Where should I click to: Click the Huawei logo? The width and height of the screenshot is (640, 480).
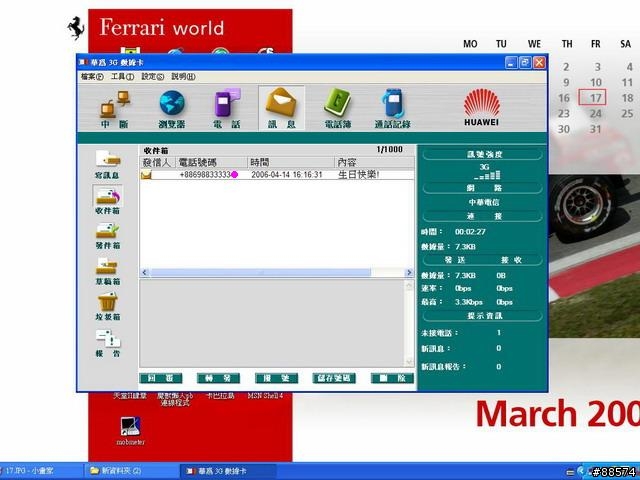tap(482, 108)
